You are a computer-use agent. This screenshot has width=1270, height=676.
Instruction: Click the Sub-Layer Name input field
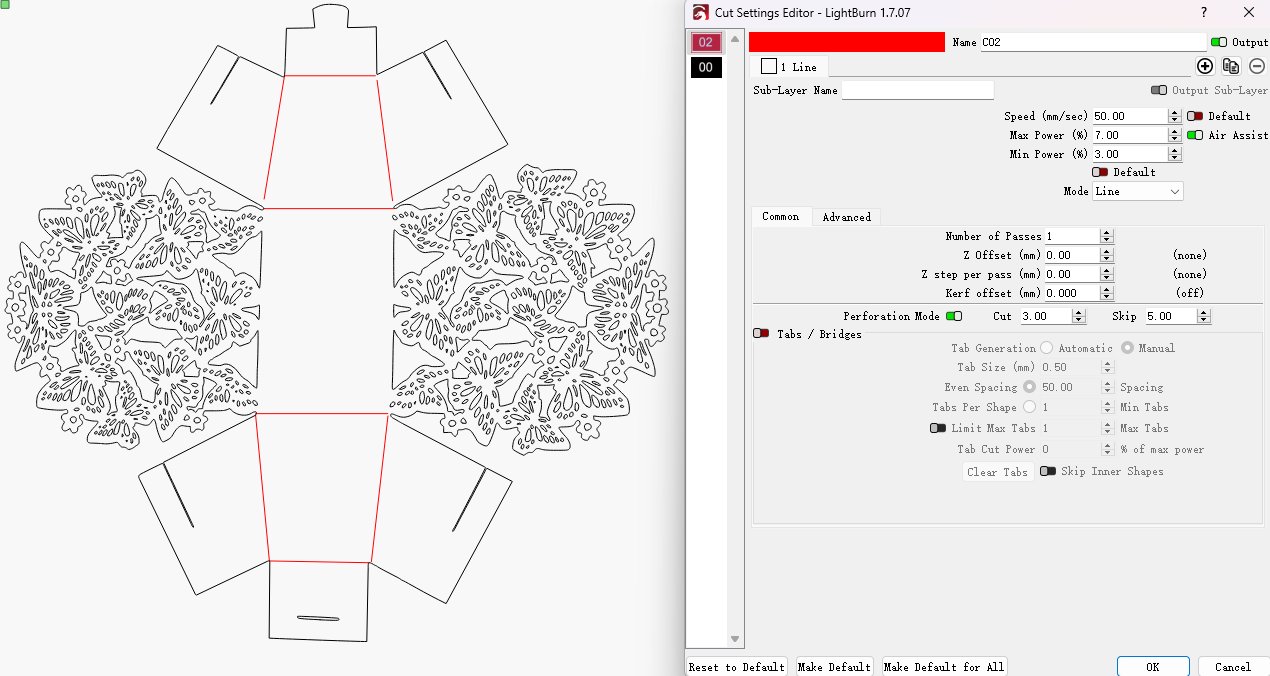pyautogui.click(x=918, y=90)
